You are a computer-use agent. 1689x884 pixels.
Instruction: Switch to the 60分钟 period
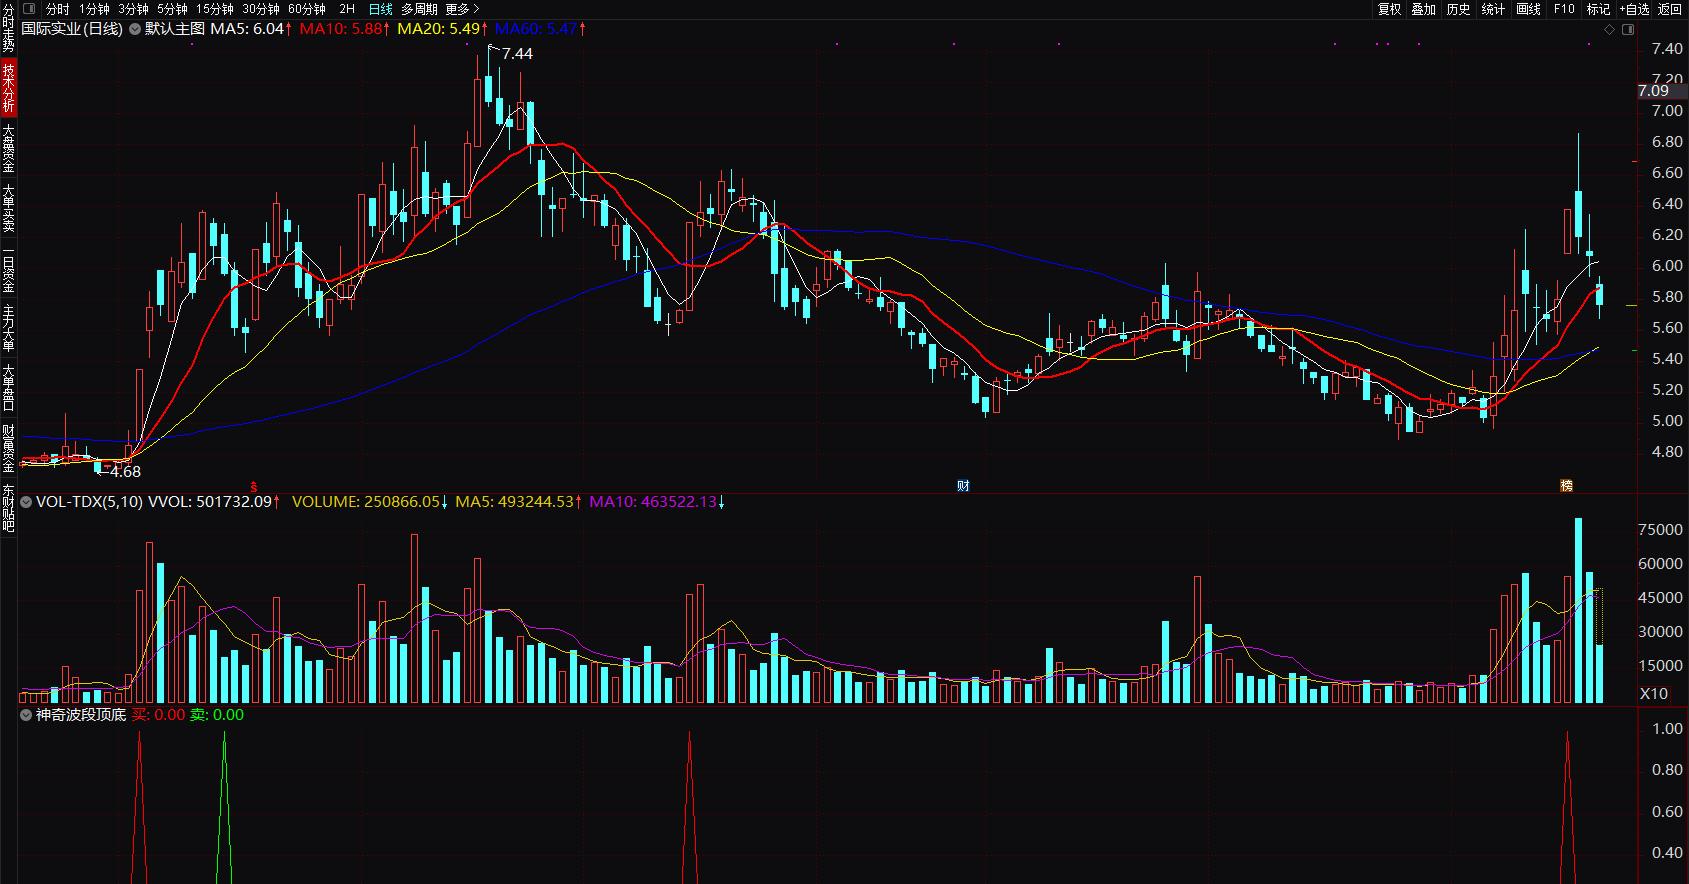tap(307, 9)
